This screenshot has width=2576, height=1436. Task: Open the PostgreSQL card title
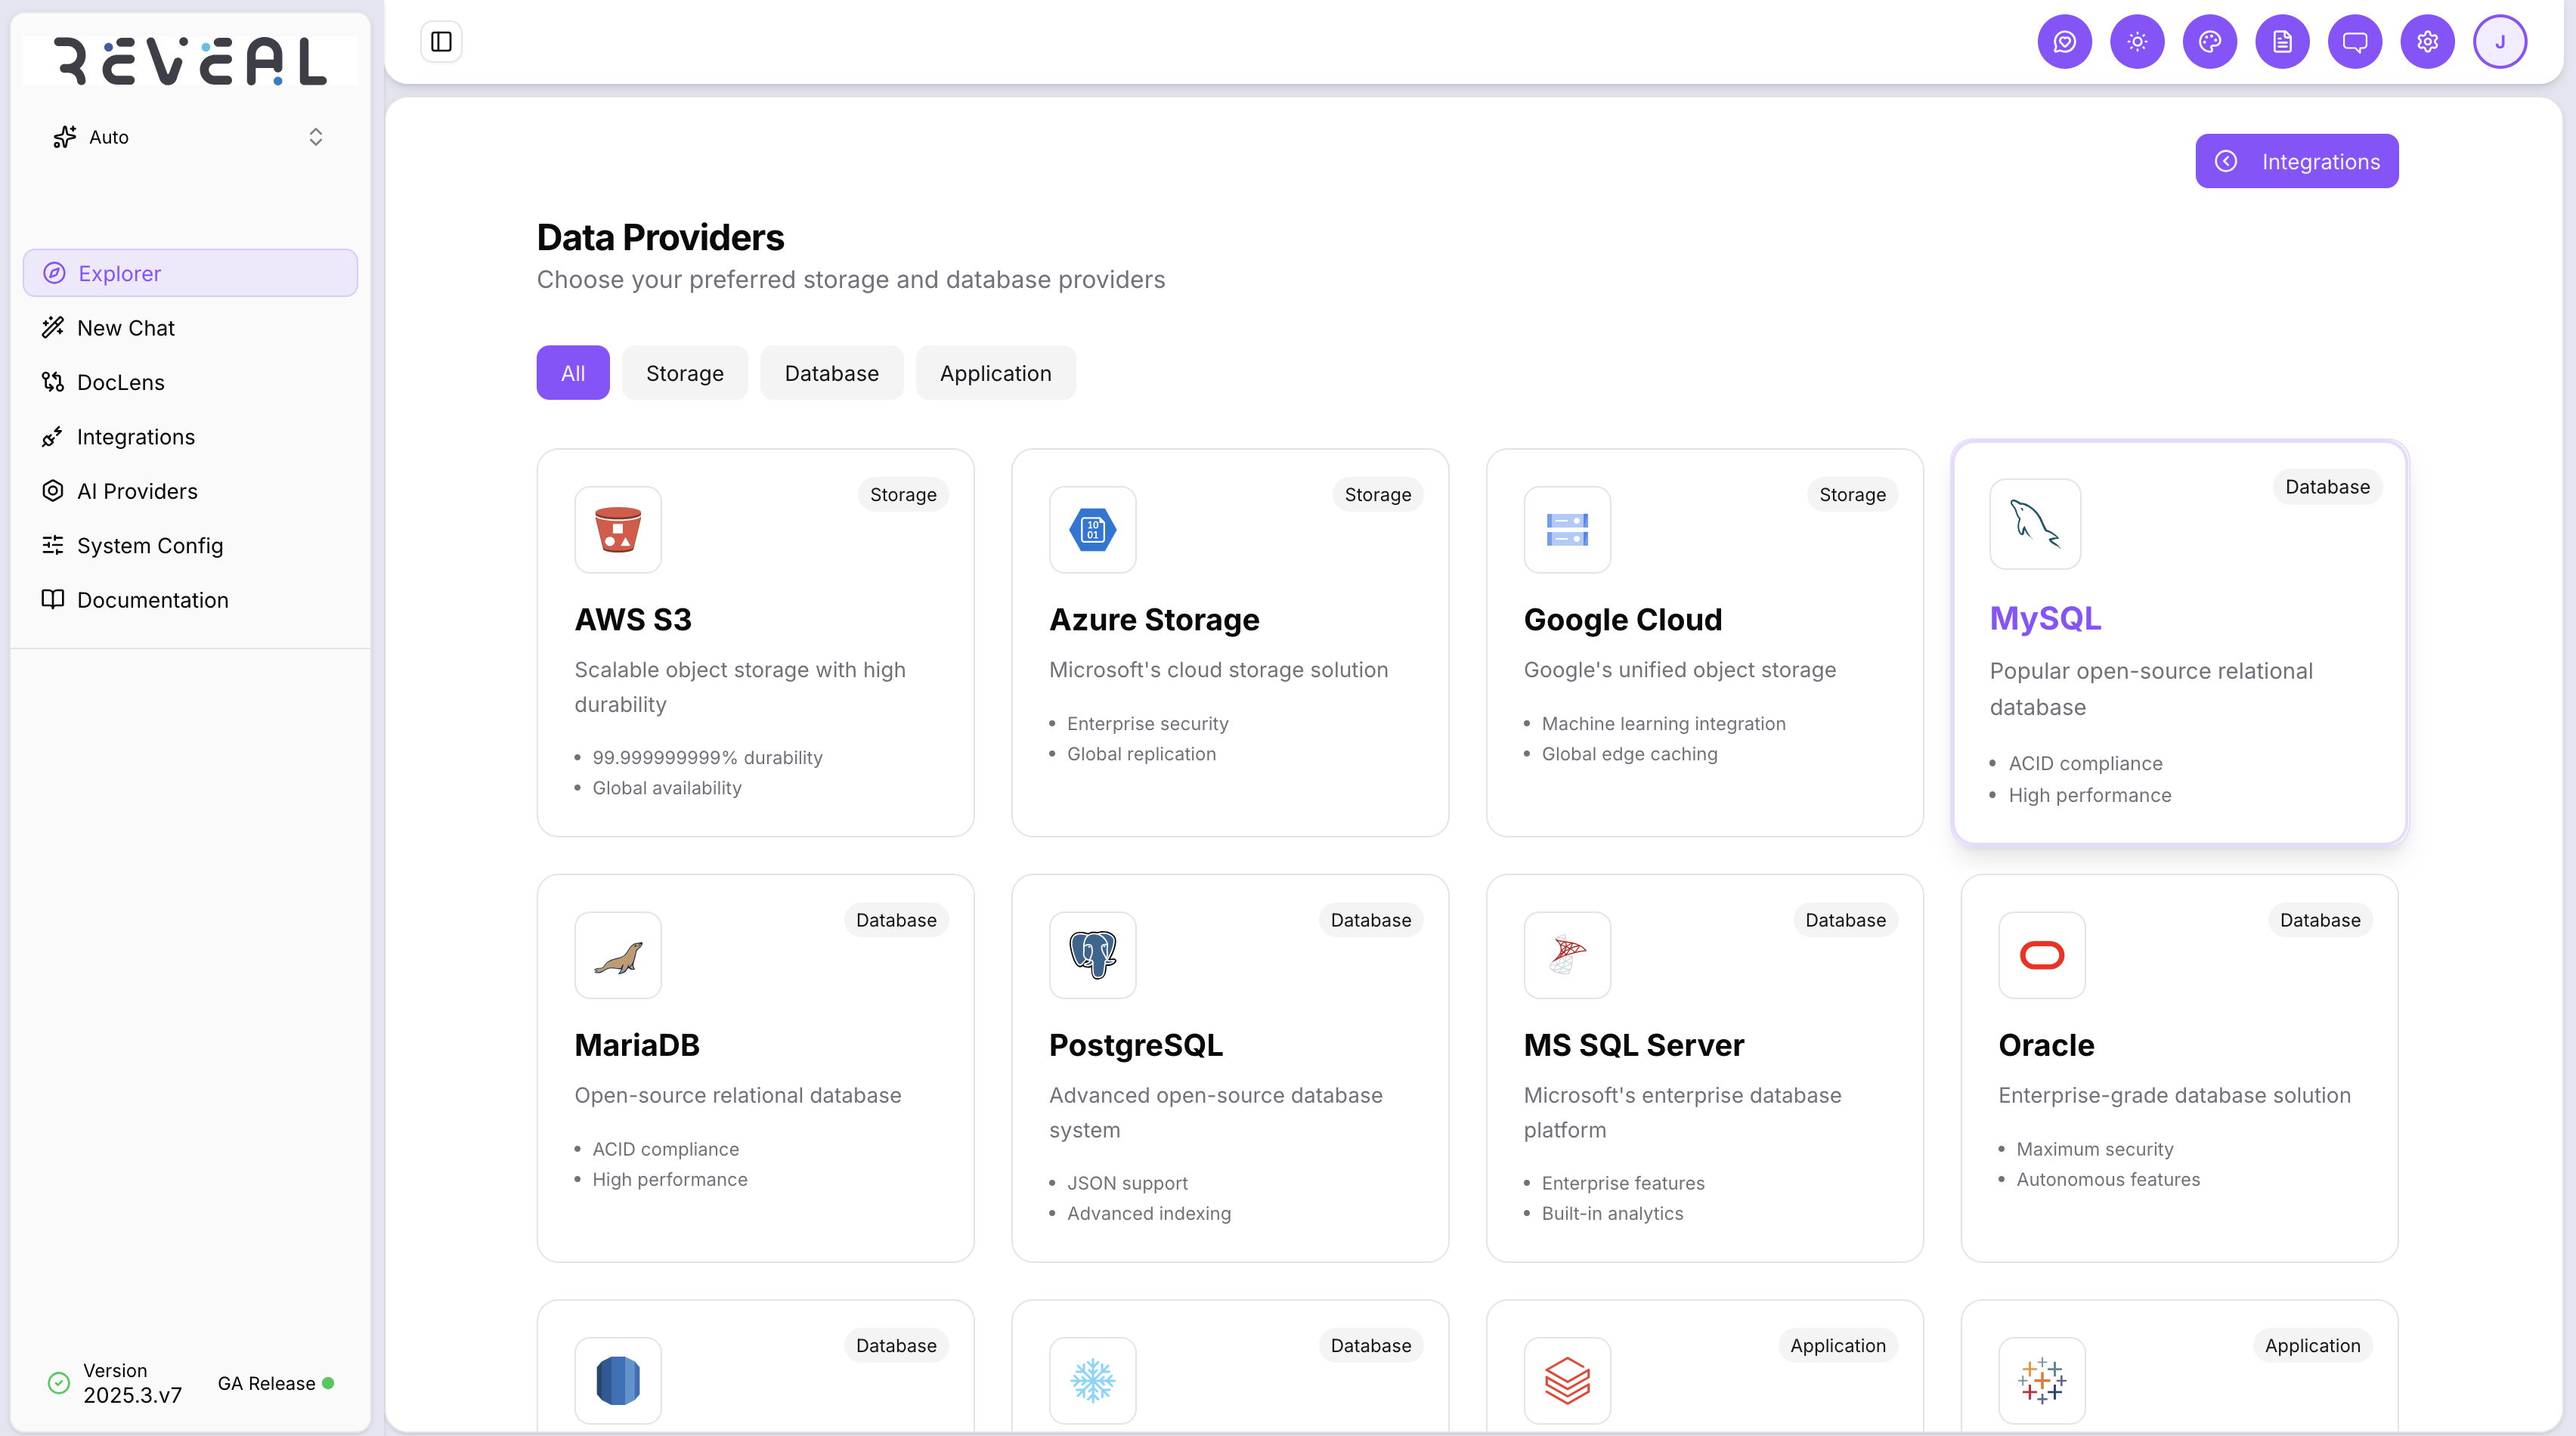pos(1136,1045)
